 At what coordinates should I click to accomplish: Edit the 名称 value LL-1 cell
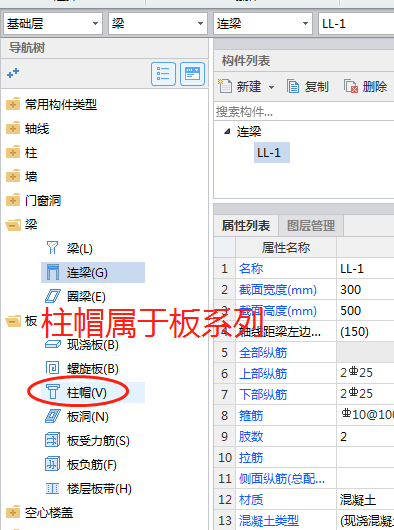(365, 269)
